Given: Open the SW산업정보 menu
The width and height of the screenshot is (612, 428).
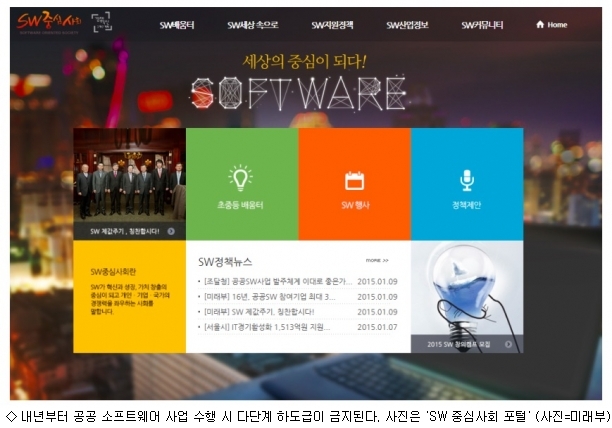Looking at the screenshot, I should click(x=407, y=25).
